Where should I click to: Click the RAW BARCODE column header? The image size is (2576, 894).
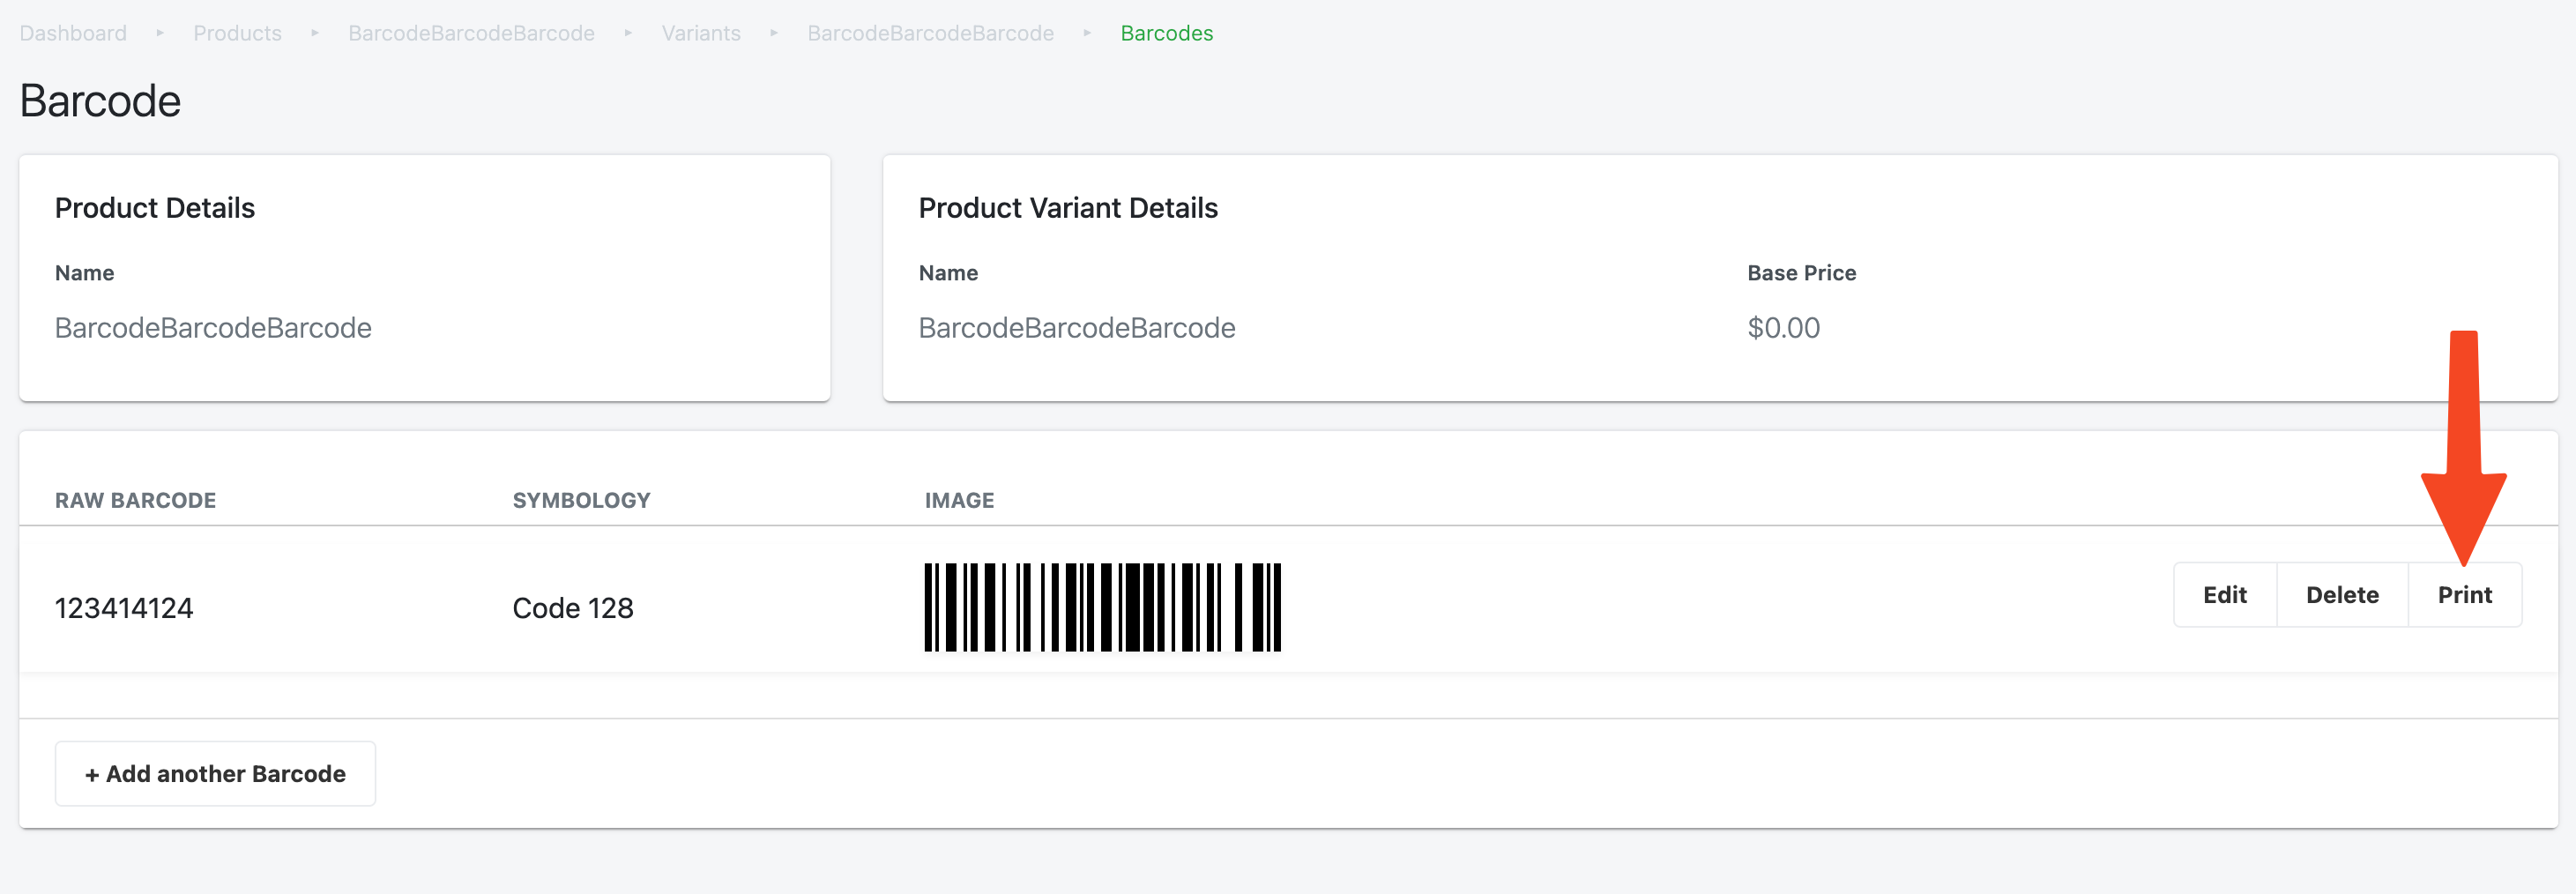[x=135, y=500]
